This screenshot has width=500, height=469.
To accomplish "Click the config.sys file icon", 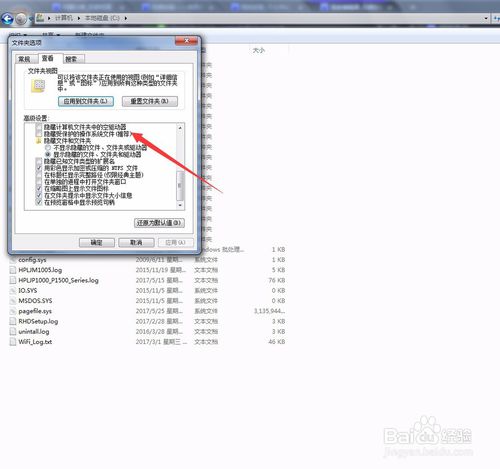I will (13, 260).
